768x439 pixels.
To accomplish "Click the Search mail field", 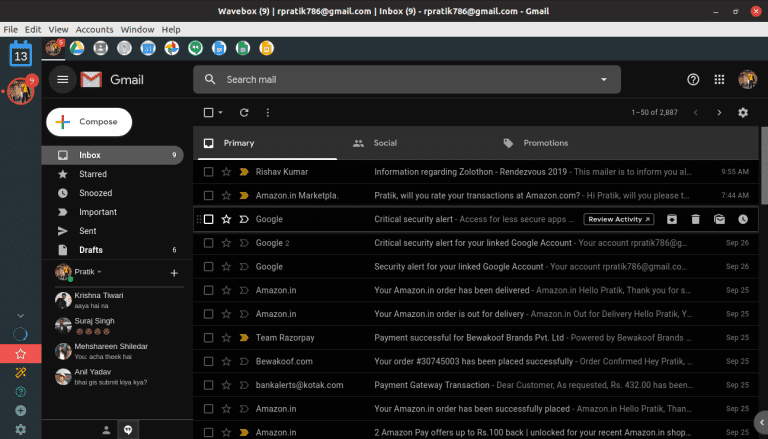I will (407, 79).
